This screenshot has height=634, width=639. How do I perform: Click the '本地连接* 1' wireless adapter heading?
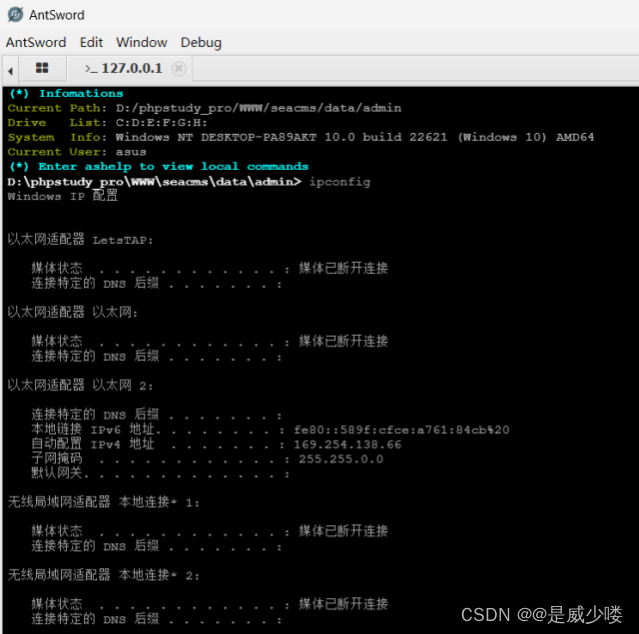[104, 502]
